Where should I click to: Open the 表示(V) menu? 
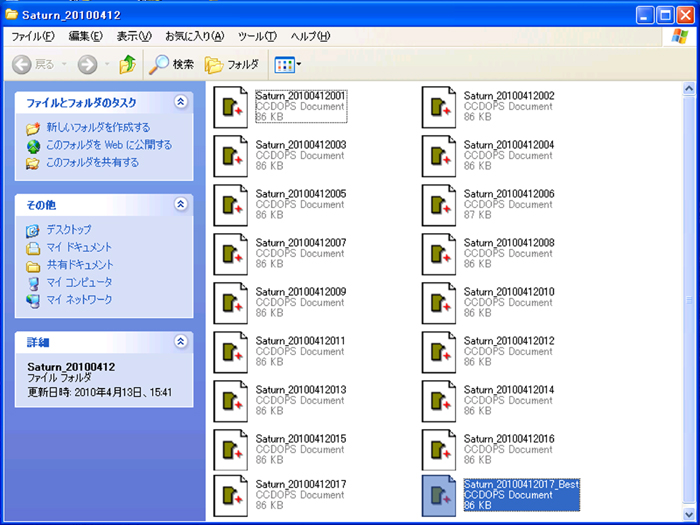(134, 36)
